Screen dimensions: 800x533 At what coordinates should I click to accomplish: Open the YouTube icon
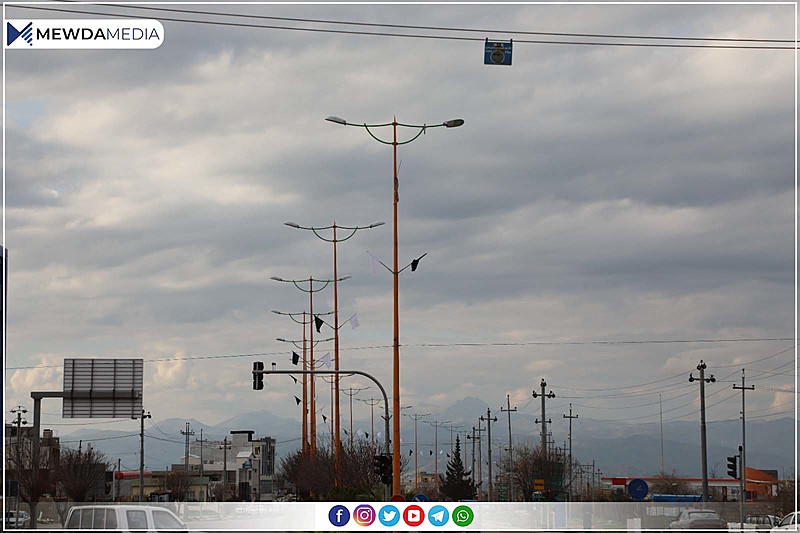(x=414, y=516)
